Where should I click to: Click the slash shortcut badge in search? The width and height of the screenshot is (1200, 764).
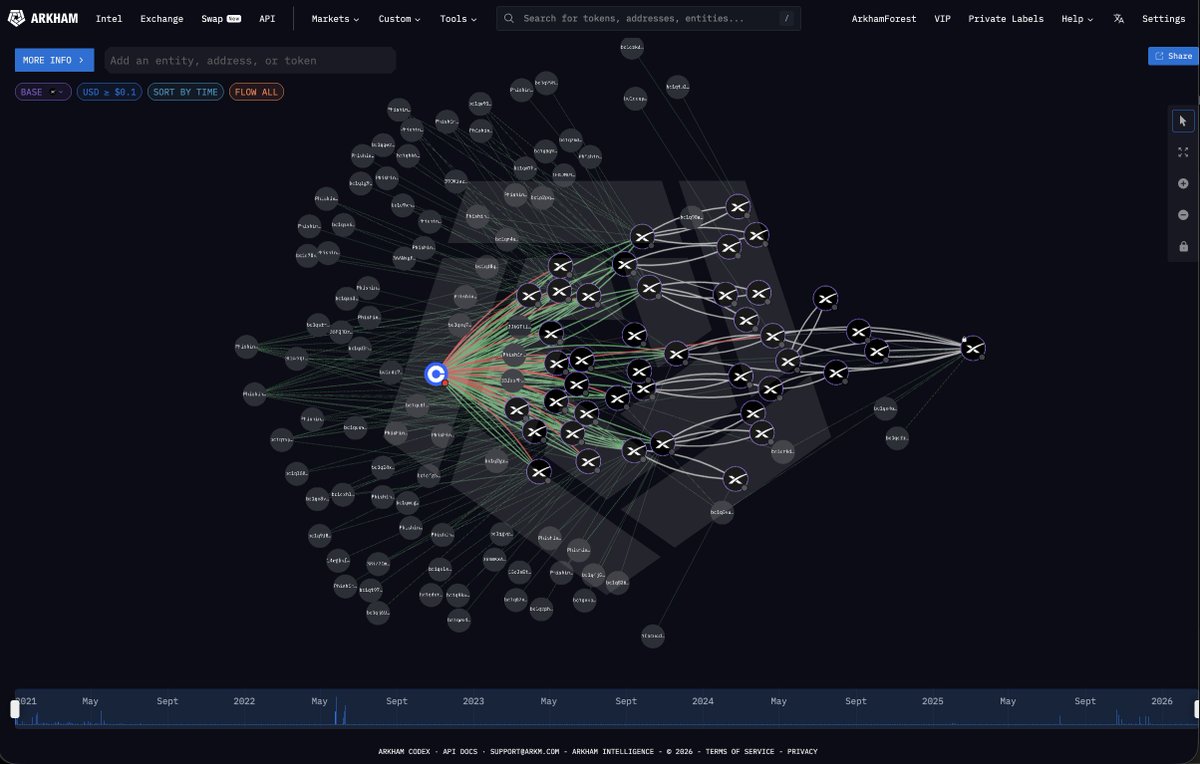coord(786,18)
